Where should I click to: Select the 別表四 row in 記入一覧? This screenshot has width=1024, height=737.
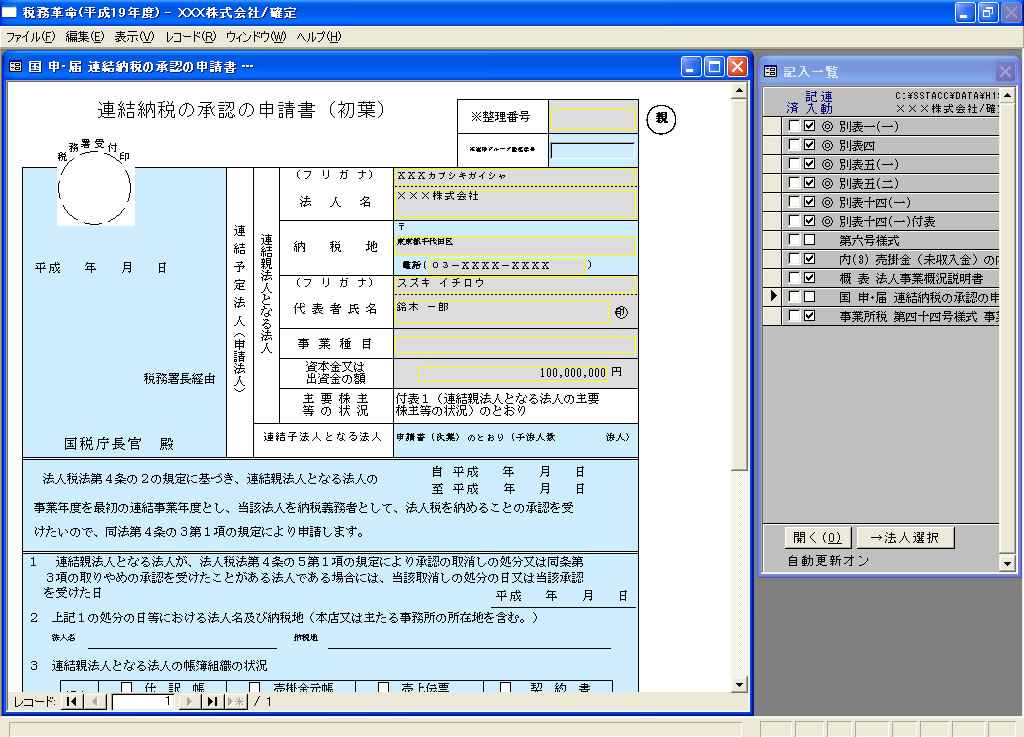882,145
